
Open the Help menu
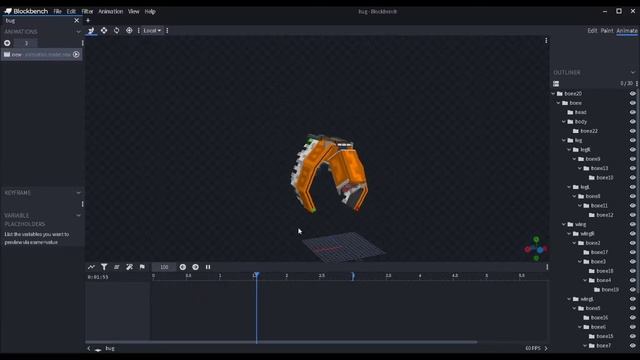[150, 11]
